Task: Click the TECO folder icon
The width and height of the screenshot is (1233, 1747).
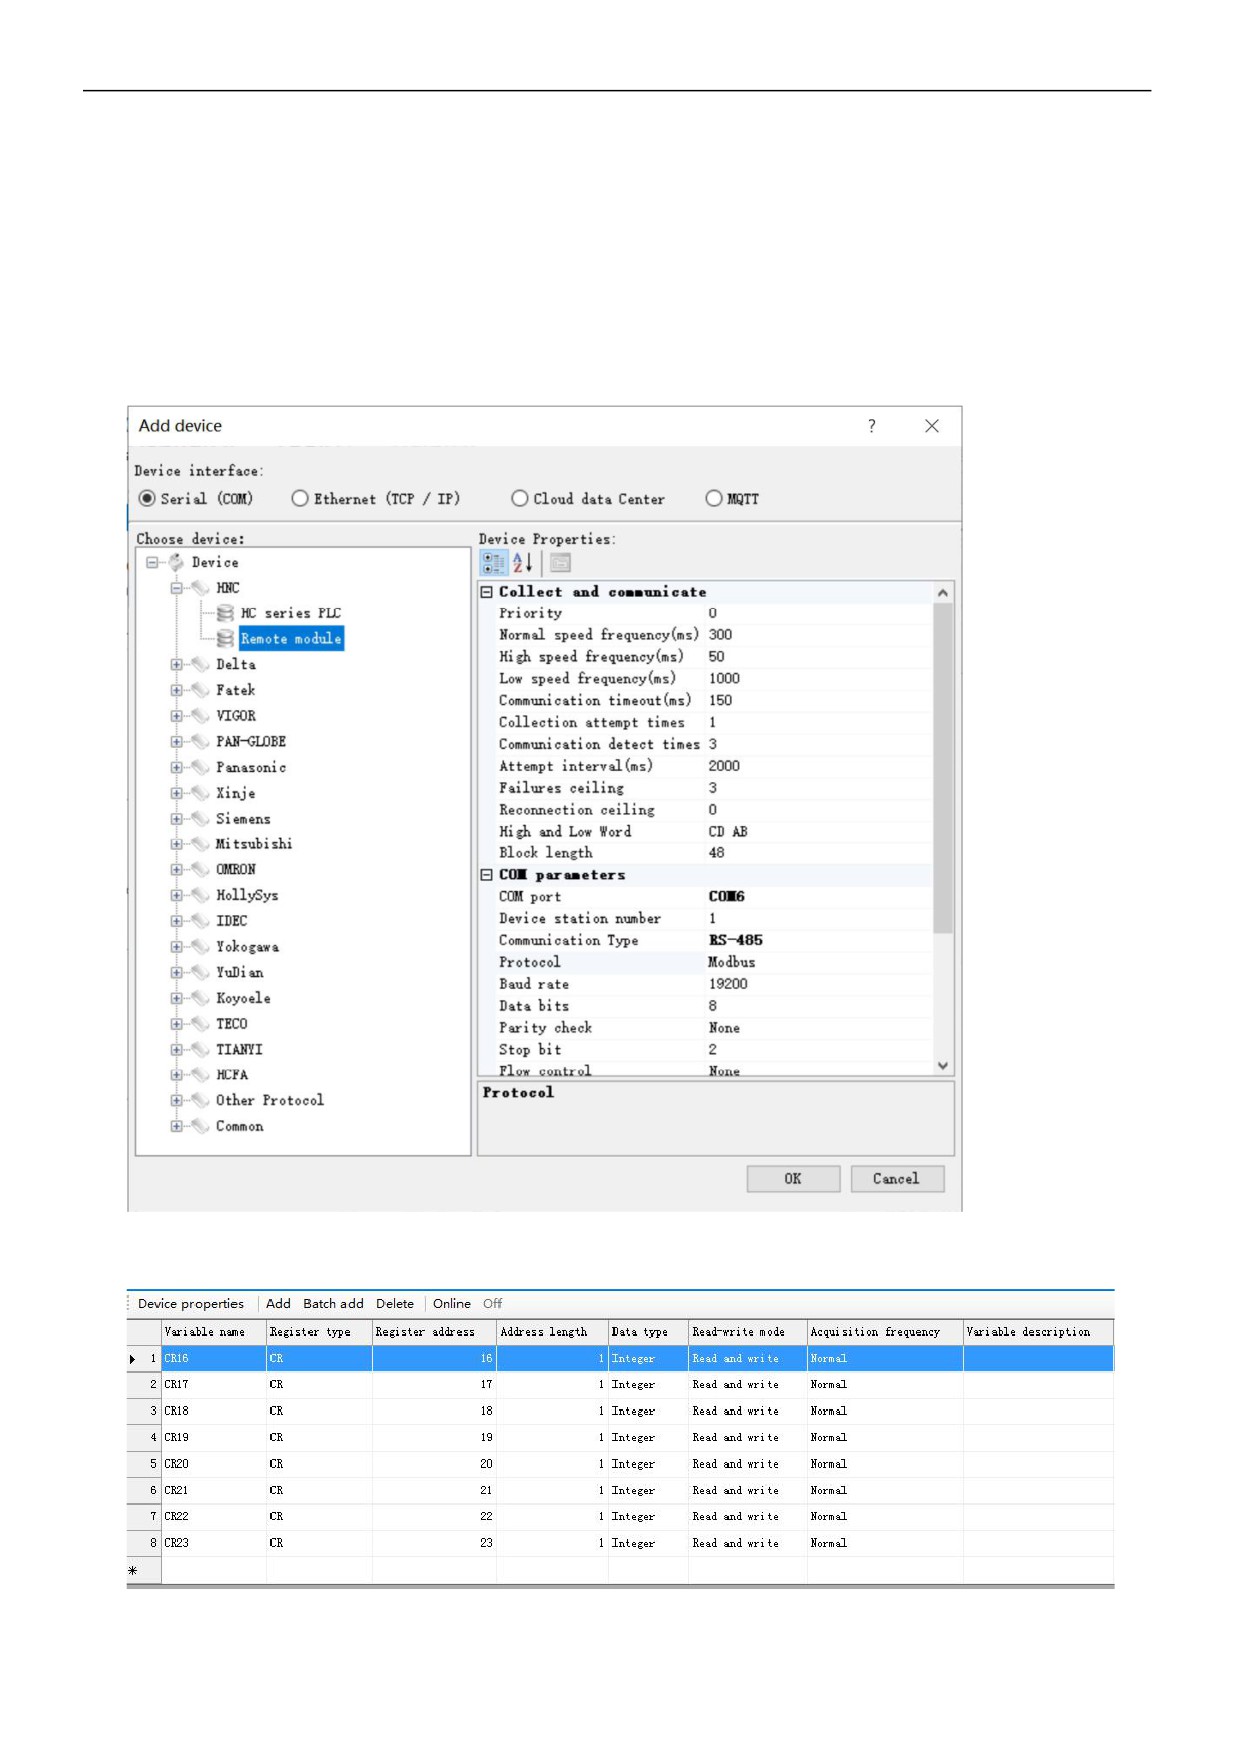Action: 201,1024
